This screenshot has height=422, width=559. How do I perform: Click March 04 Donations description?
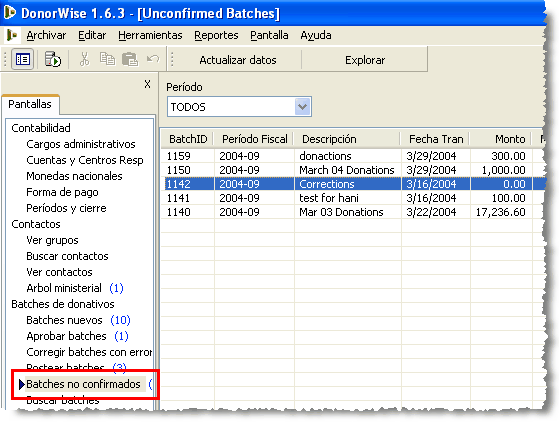347,170
